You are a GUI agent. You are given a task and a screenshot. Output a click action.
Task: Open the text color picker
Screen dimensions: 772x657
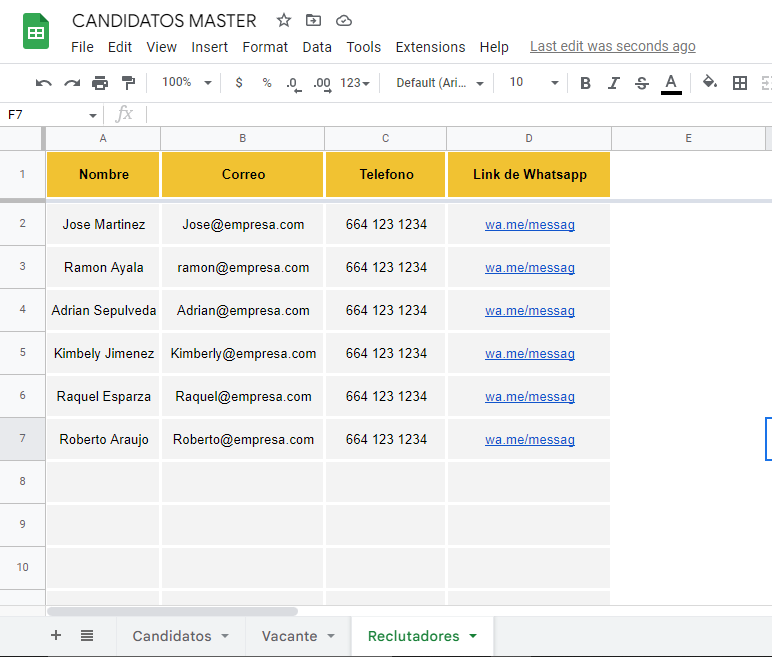671,84
